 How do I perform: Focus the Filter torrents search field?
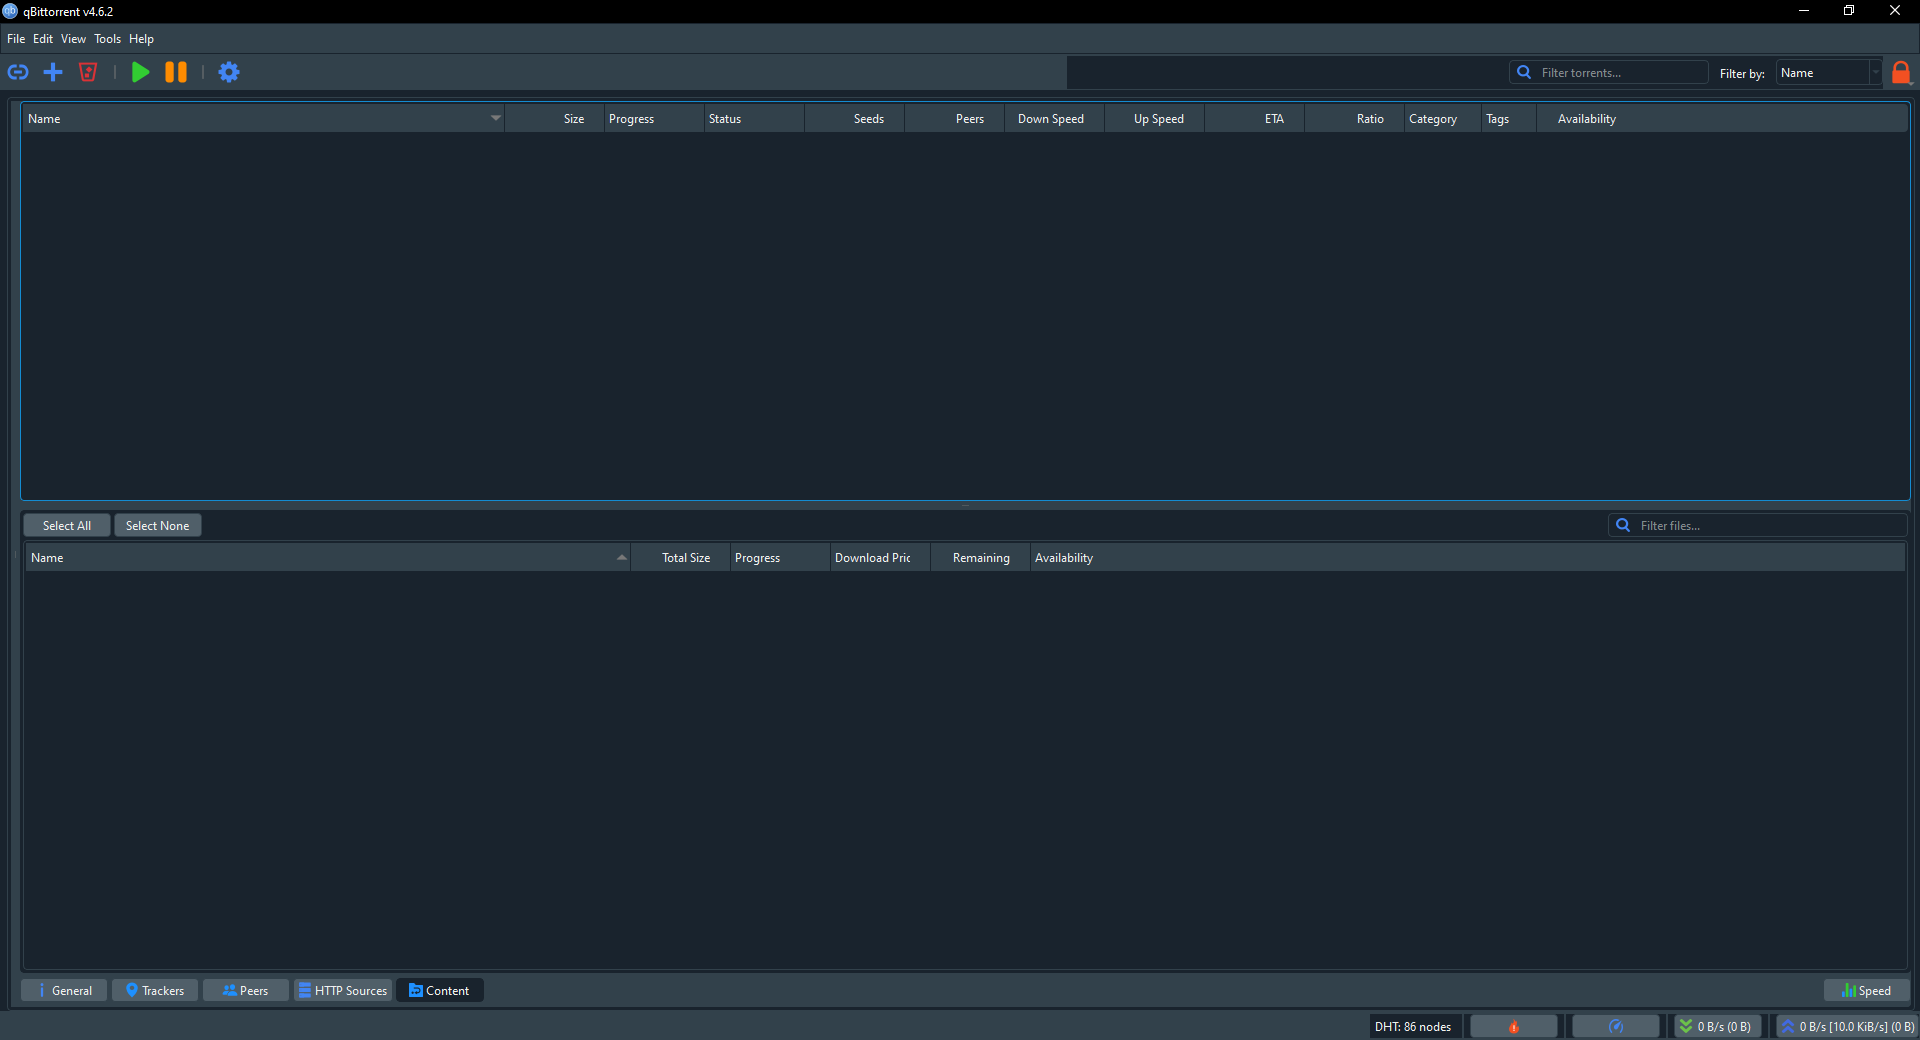(x=1609, y=72)
